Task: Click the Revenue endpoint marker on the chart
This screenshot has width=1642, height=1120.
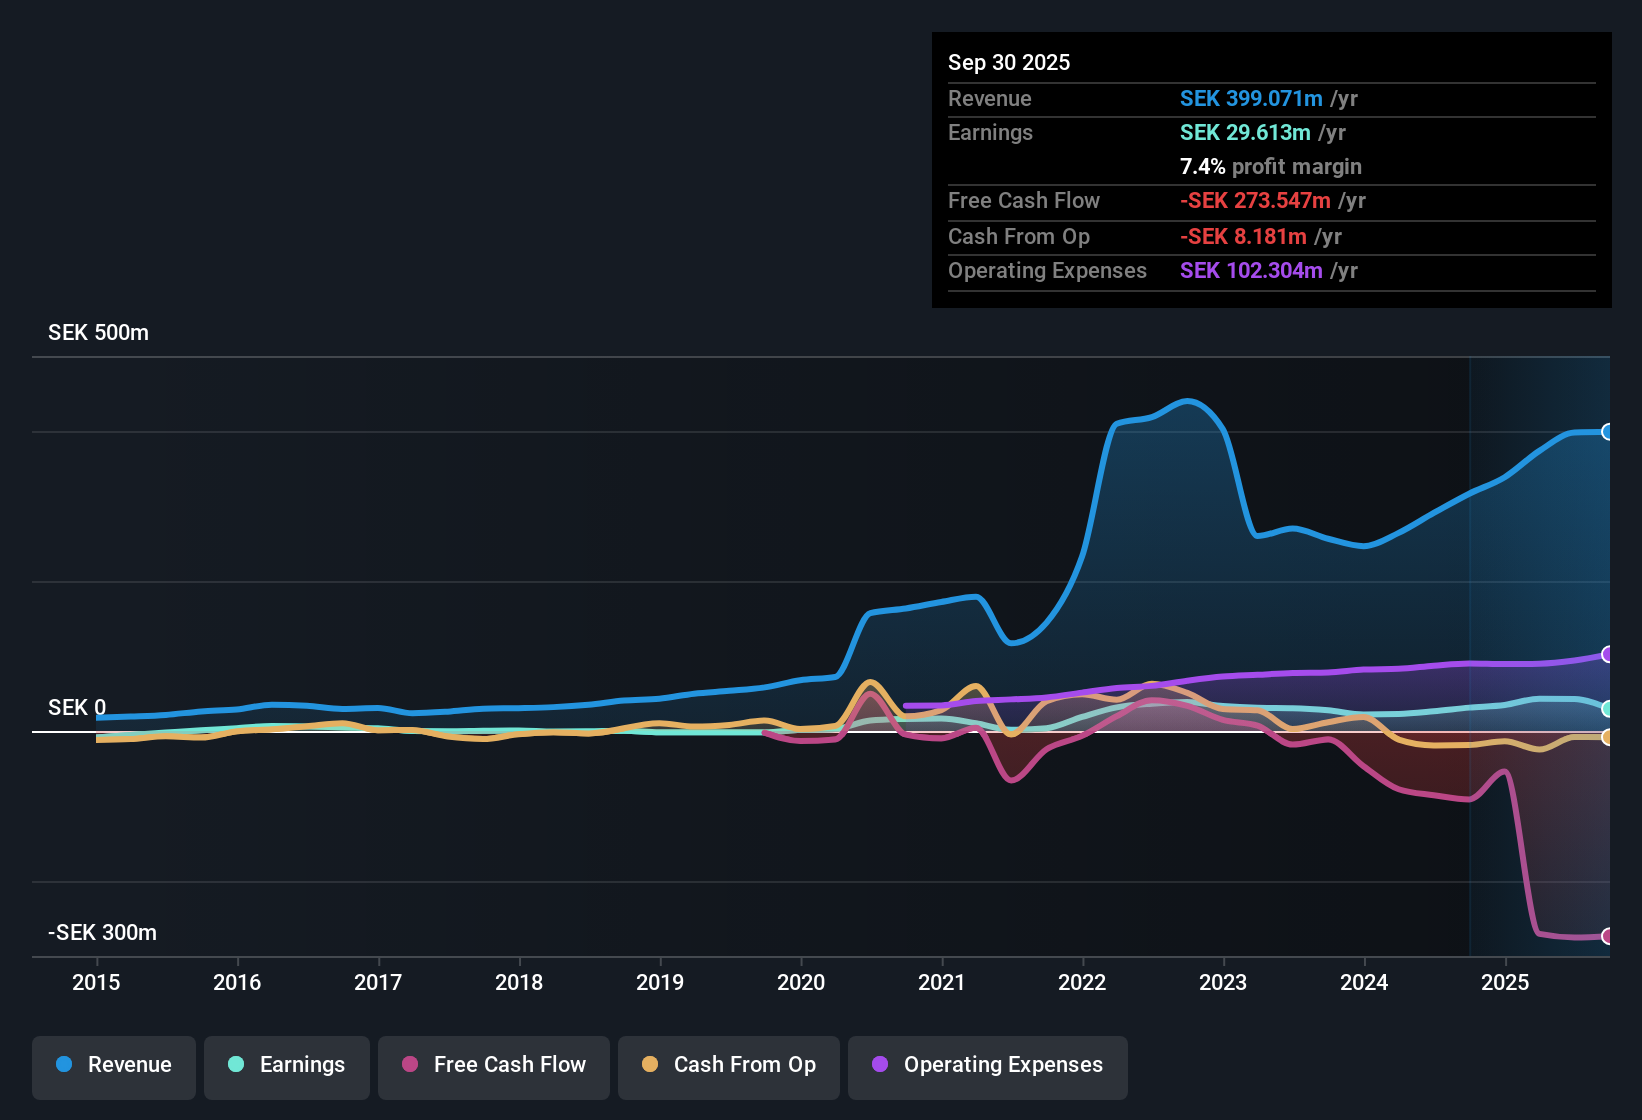Action: 1608,432
